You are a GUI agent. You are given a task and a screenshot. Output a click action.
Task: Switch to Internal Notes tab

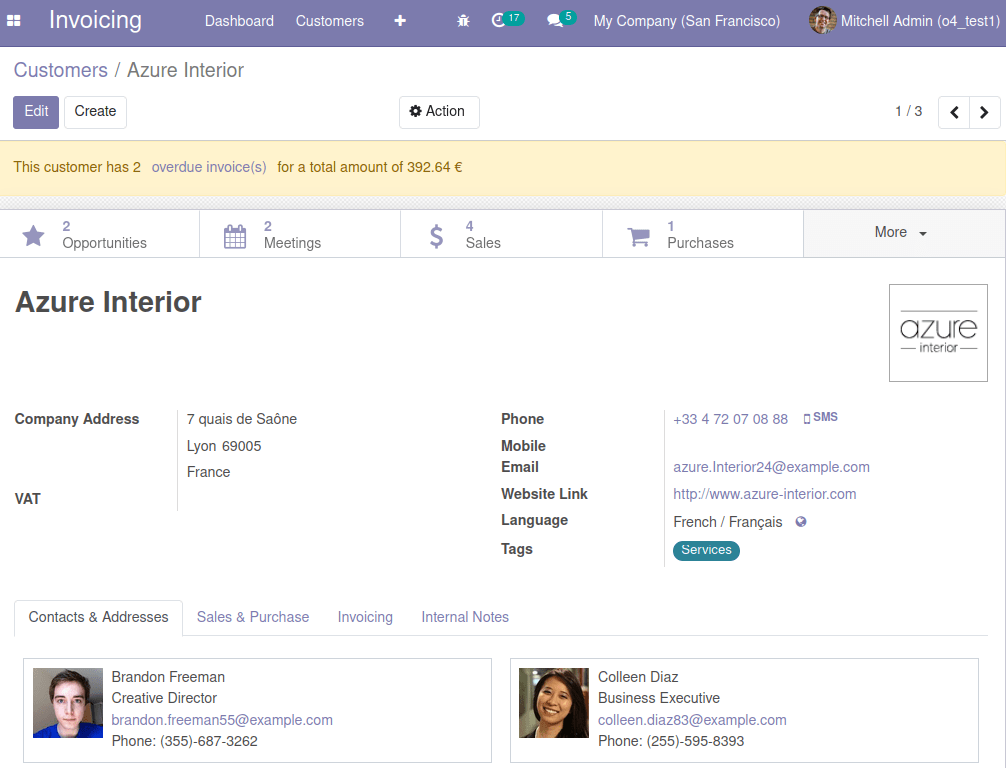[465, 617]
